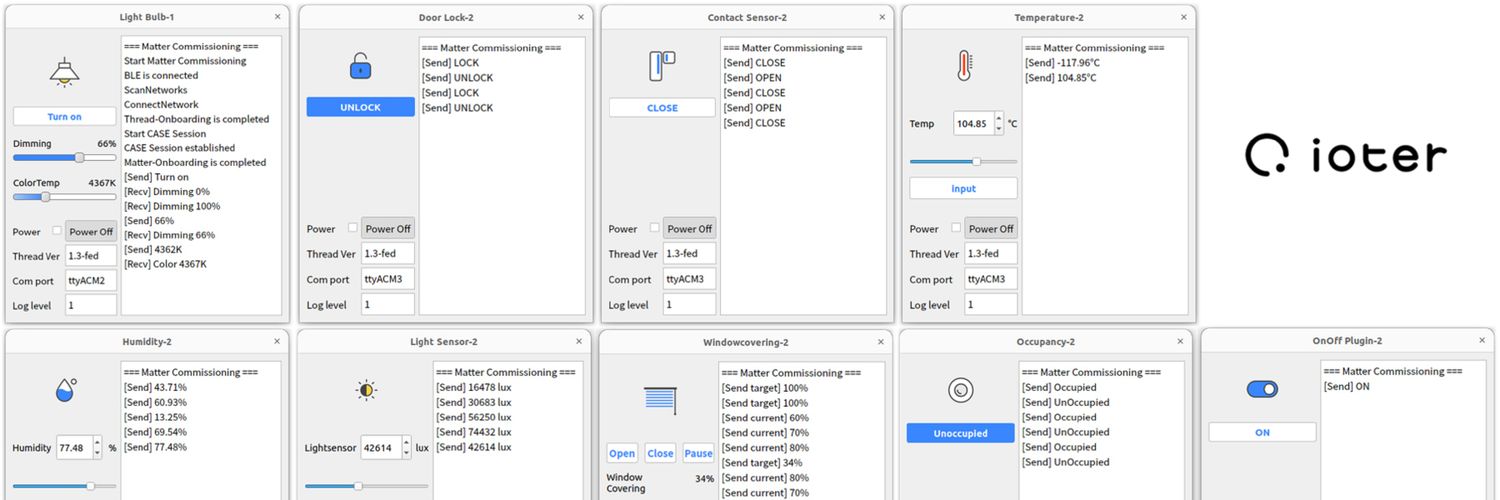Click the CLOSE button in Contact Sensor-2
The image size is (1500, 500).
point(662,108)
